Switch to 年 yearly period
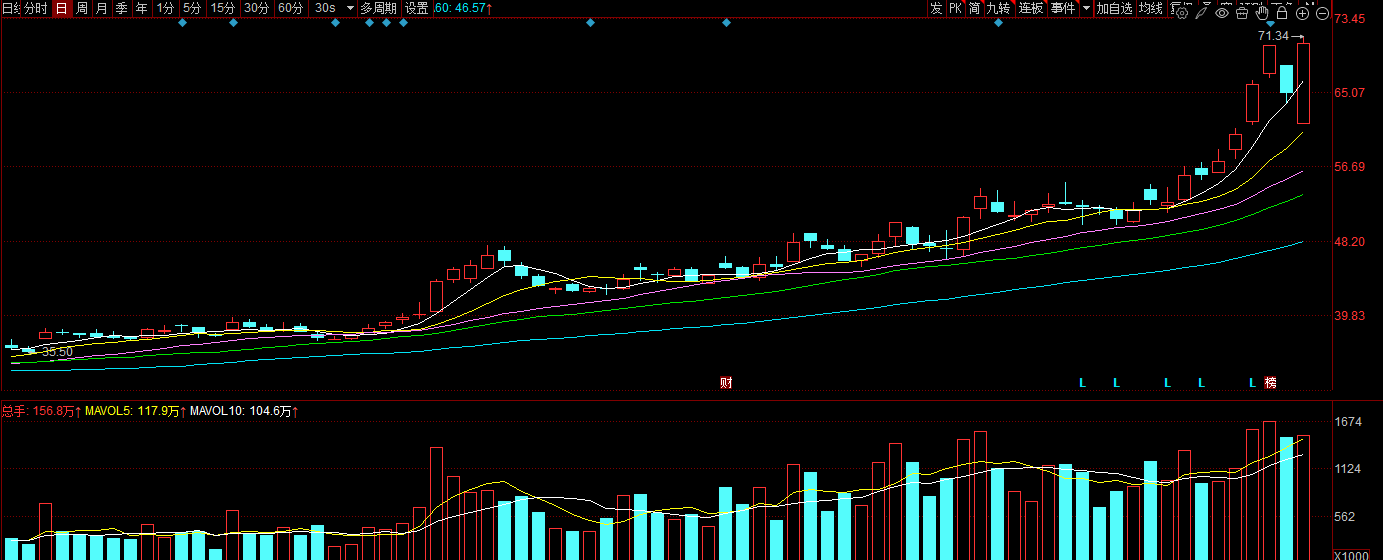Image resolution: width=1383 pixels, height=560 pixels. click(x=142, y=8)
